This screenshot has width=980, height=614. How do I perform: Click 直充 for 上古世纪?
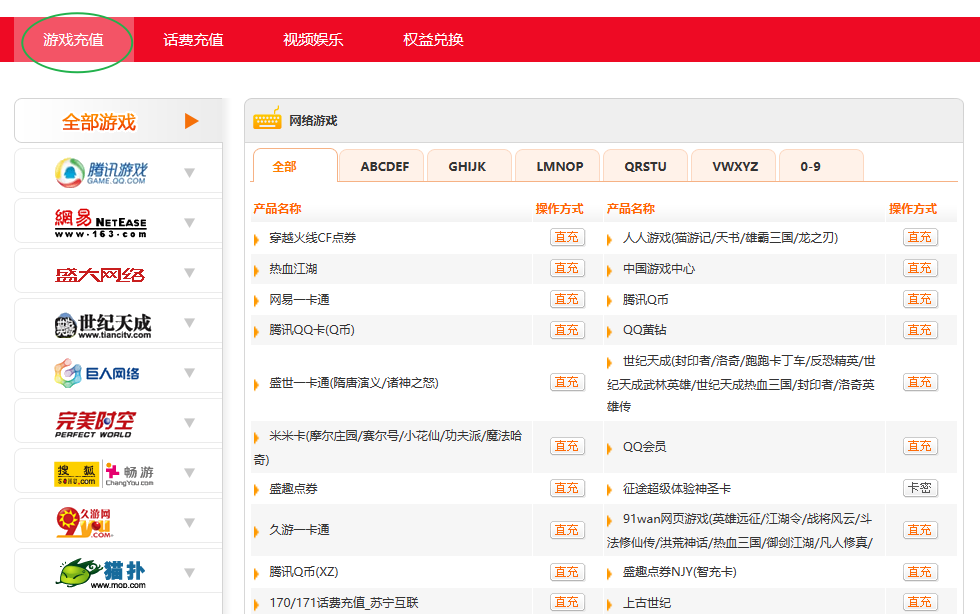click(920, 601)
